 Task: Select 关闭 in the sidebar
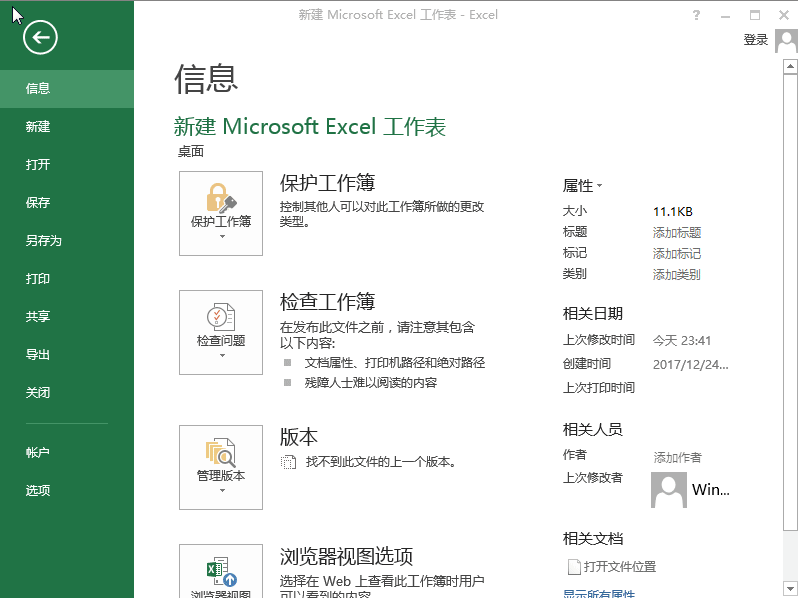(x=67, y=392)
